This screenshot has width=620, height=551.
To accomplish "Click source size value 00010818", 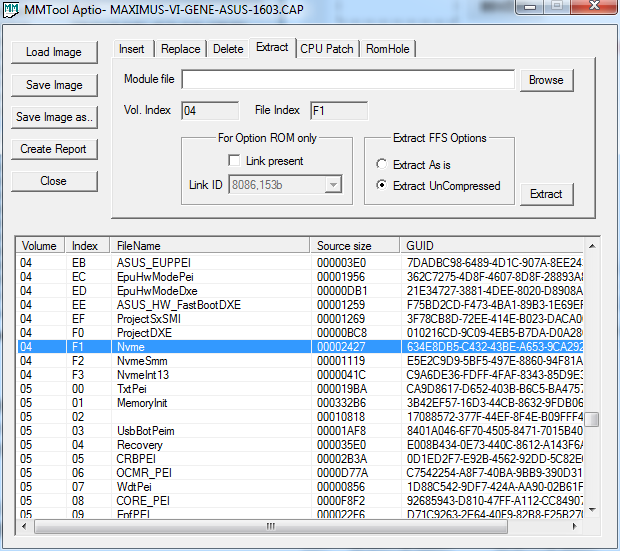I will [341, 417].
